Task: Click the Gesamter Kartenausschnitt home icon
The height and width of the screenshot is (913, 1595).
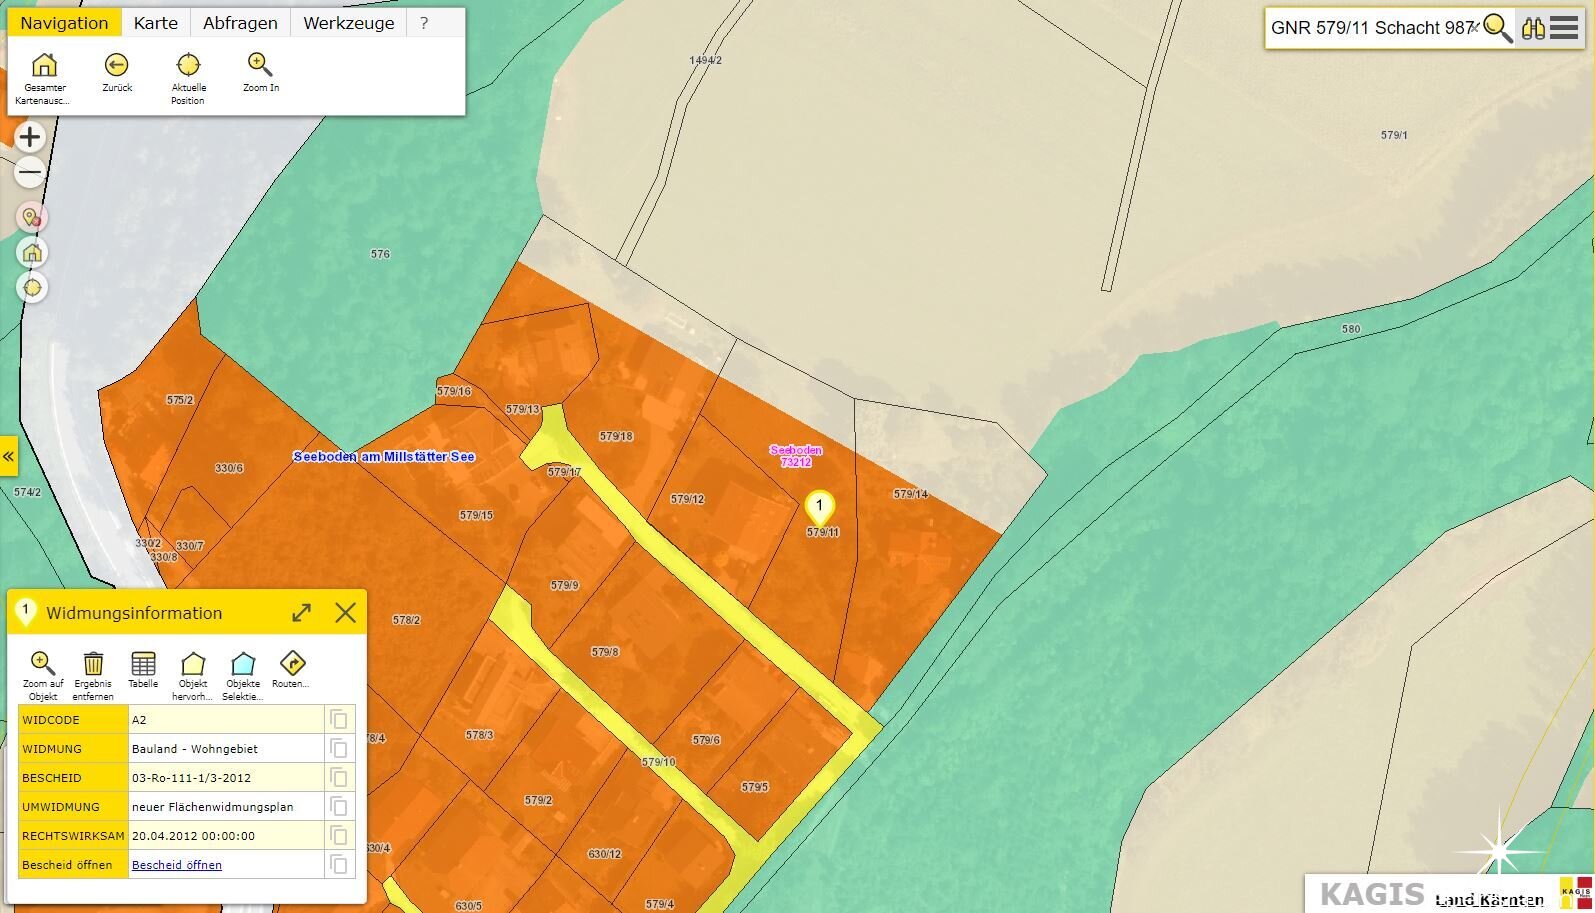Action: (x=44, y=66)
